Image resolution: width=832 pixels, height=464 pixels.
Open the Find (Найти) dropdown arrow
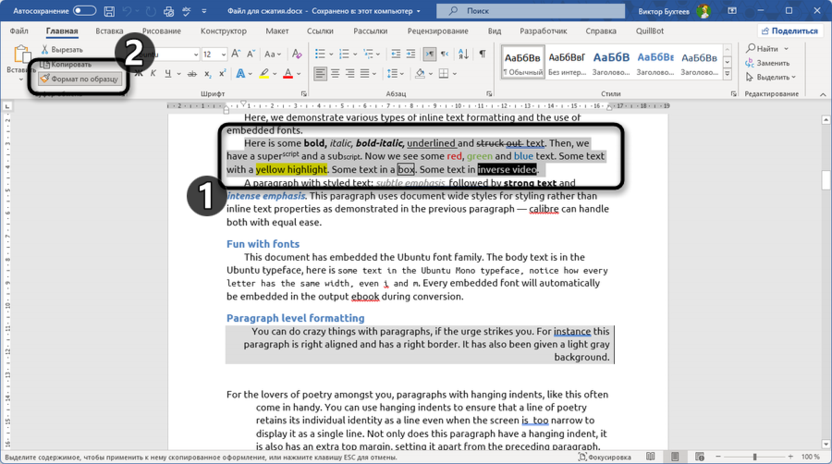click(787, 49)
